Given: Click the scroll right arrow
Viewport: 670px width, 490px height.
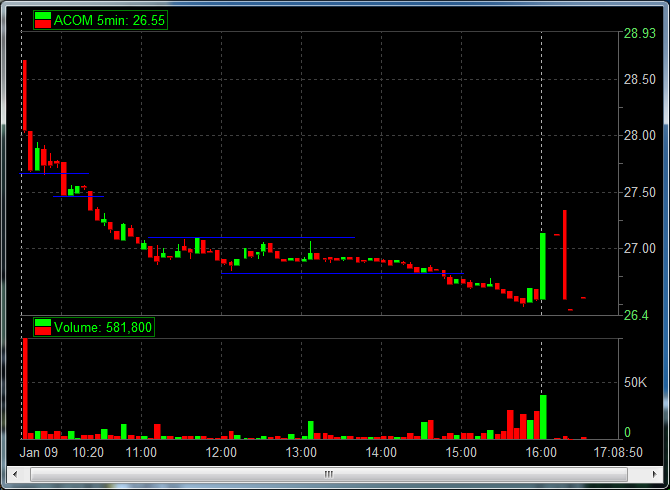Looking at the screenshot, I should pyautogui.click(x=655, y=474).
